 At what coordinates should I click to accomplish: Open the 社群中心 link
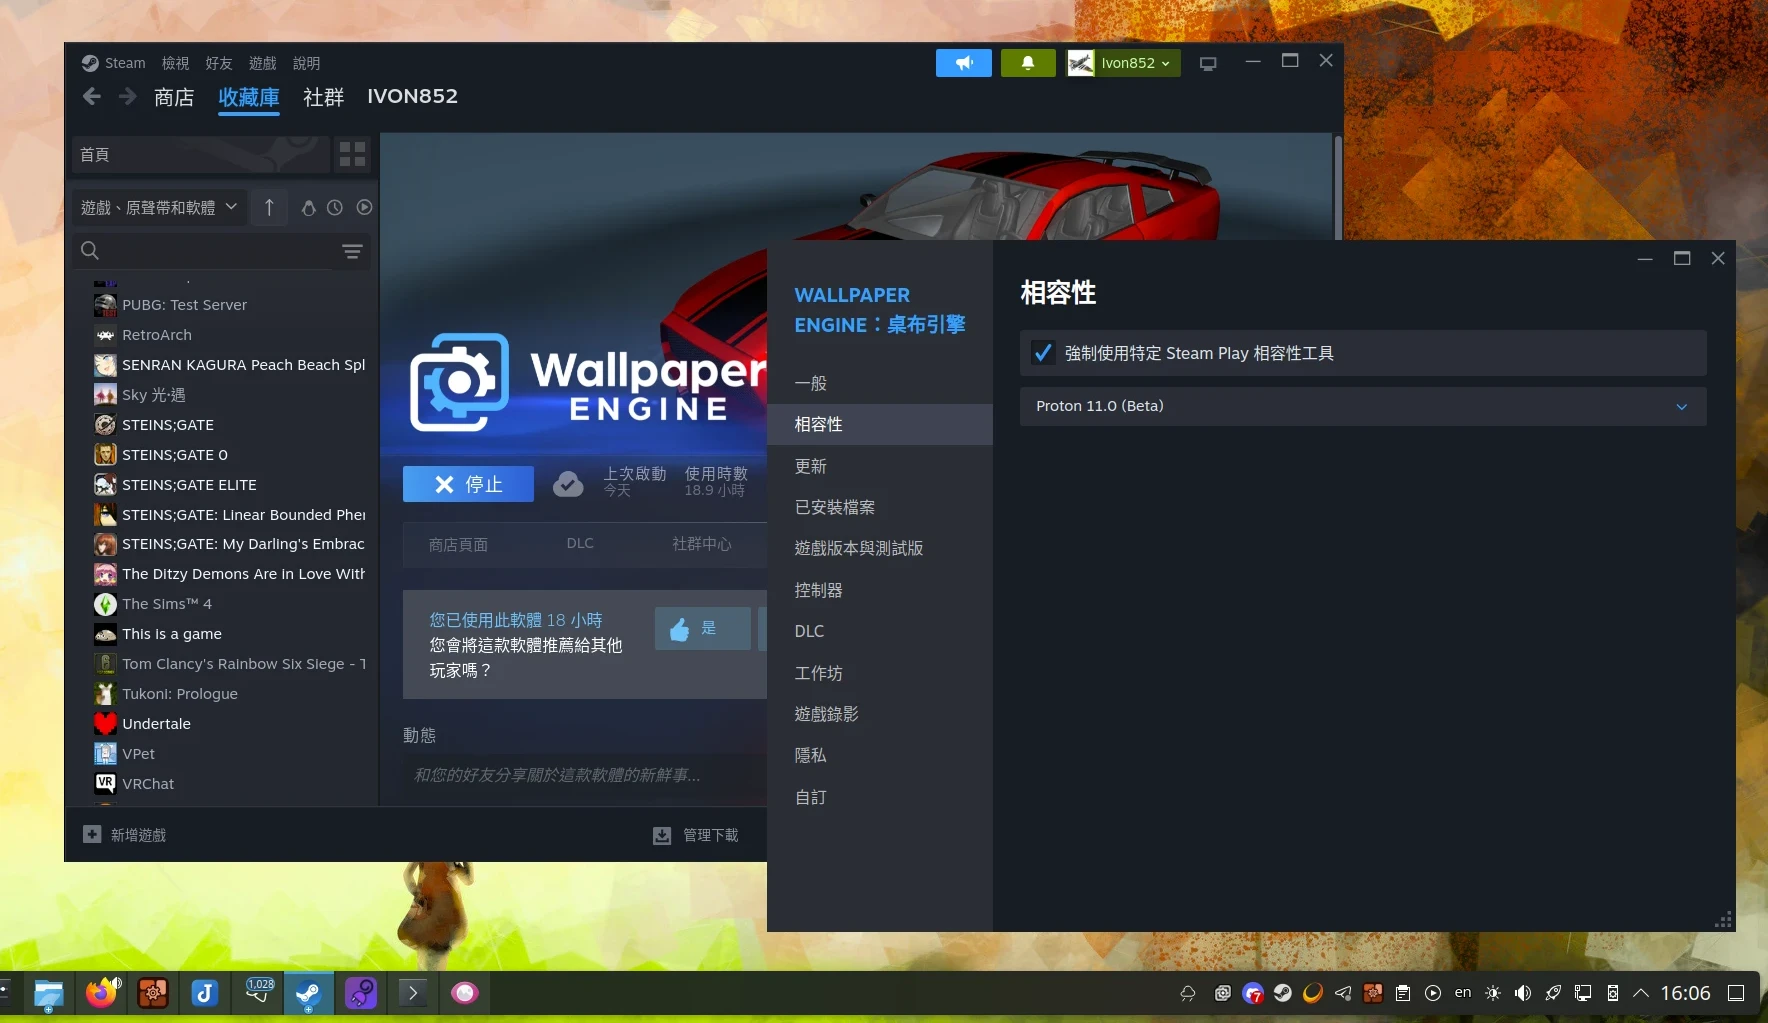point(701,544)
